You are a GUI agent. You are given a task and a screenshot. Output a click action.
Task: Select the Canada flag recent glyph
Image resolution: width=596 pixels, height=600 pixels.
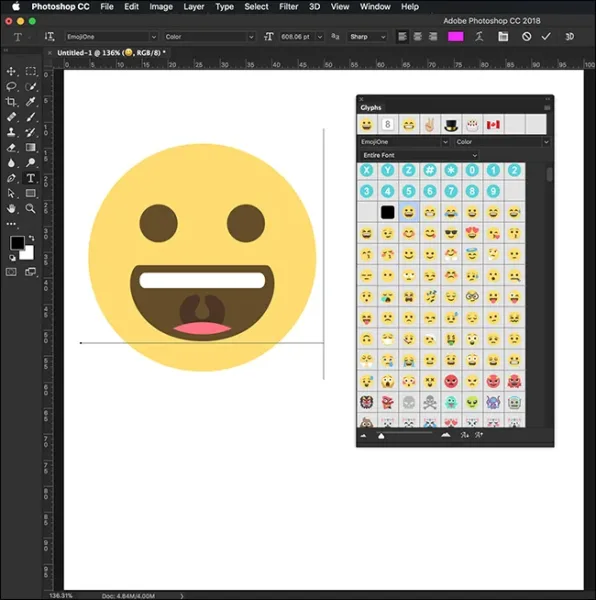493,125
